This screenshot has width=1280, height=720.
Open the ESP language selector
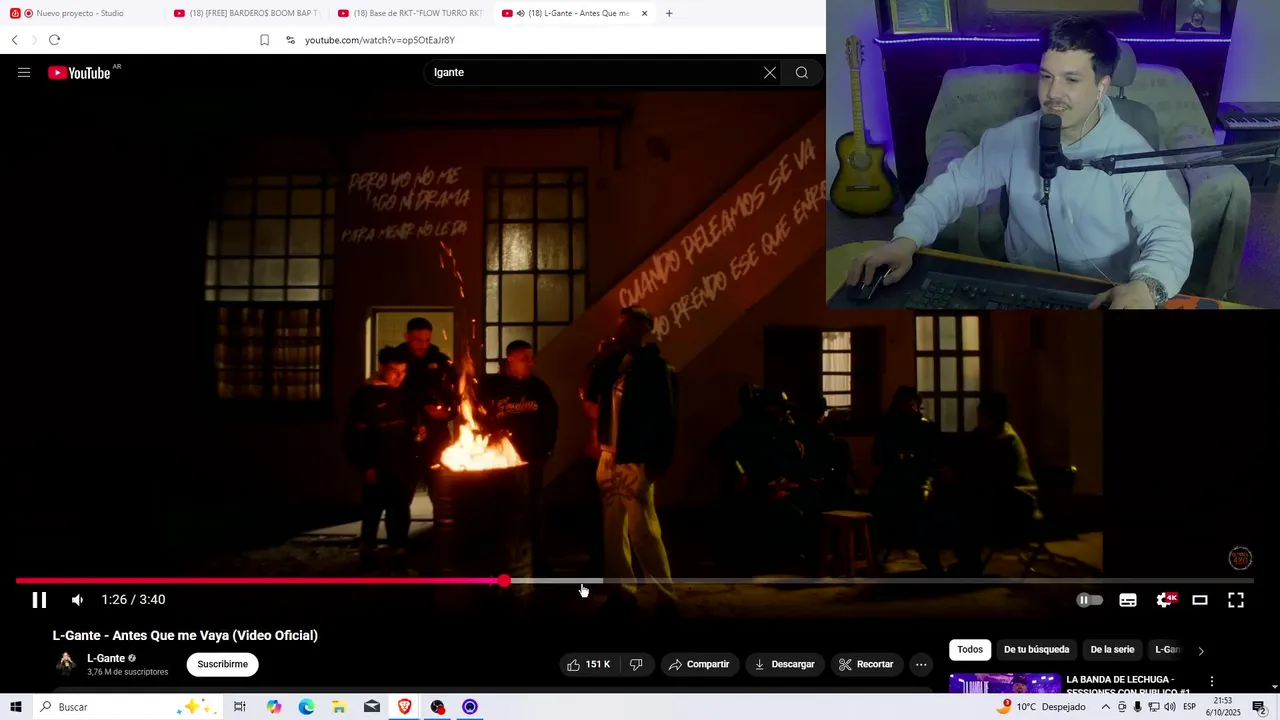coord(1191,707)
